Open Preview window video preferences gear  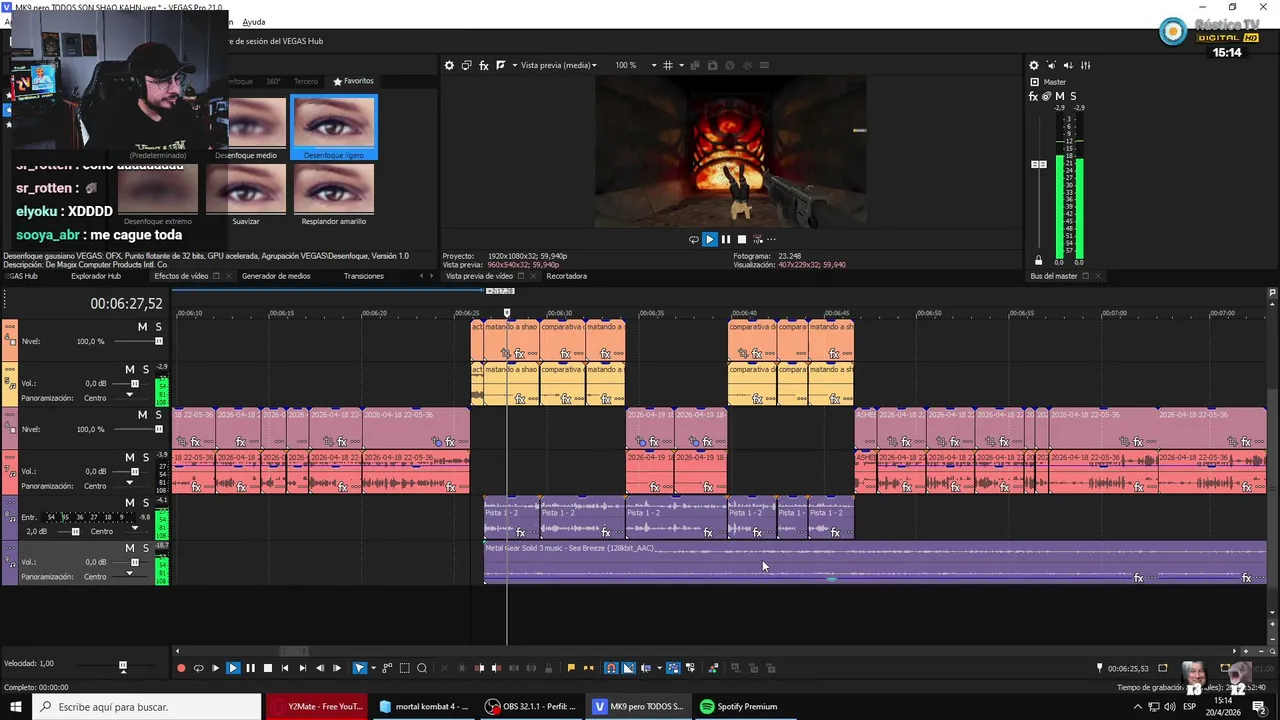click(x=449, y=65)
